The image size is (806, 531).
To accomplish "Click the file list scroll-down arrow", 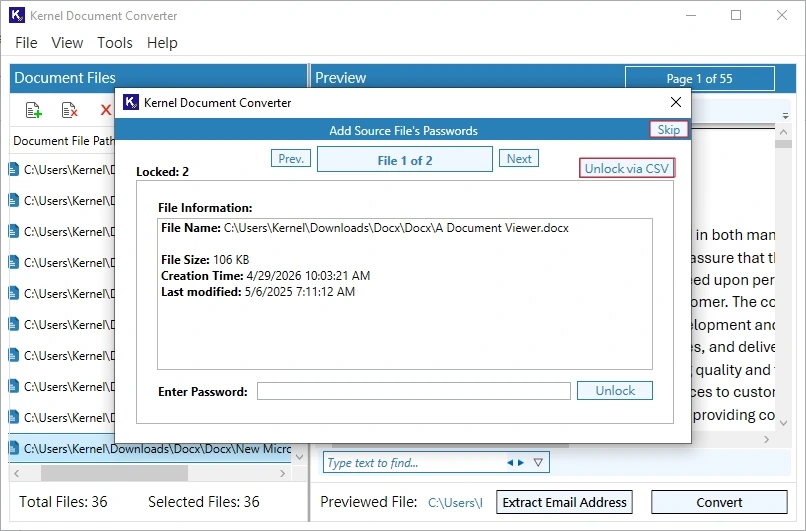I will point(300,456).
